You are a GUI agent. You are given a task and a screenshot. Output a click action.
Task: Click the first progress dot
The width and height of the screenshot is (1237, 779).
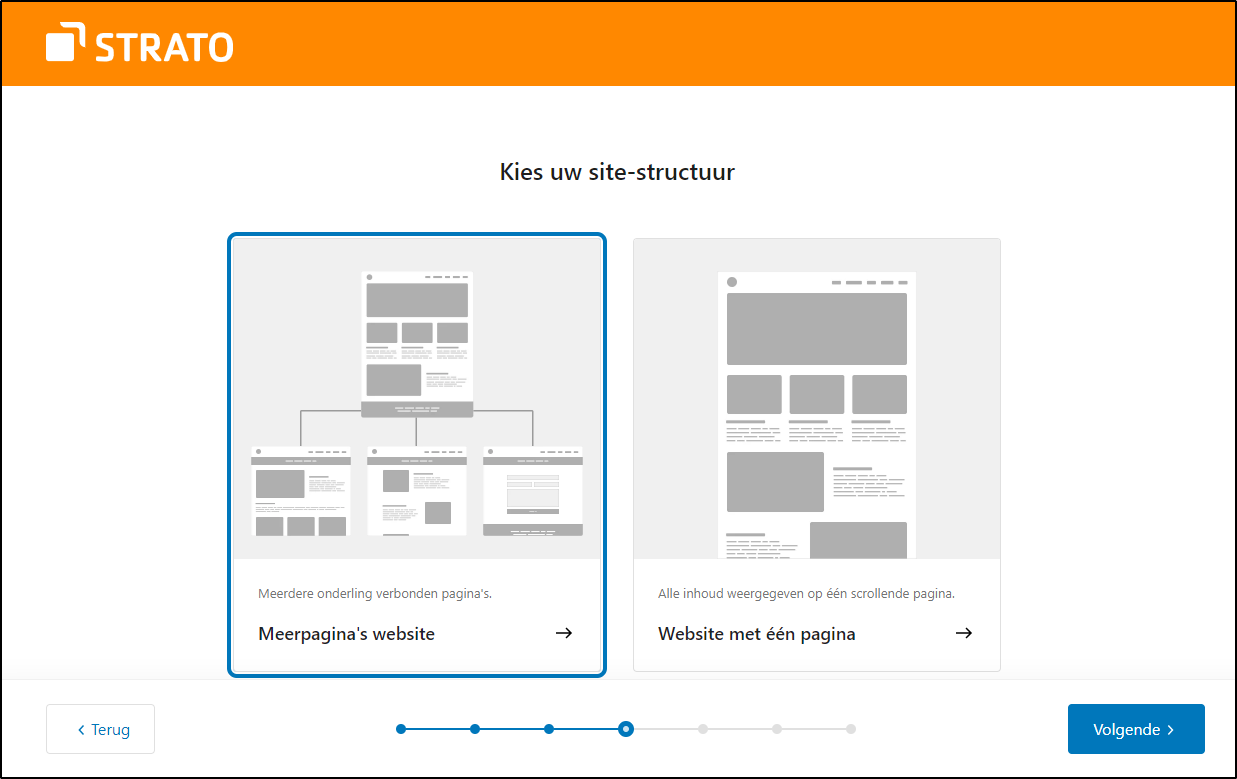401,729
